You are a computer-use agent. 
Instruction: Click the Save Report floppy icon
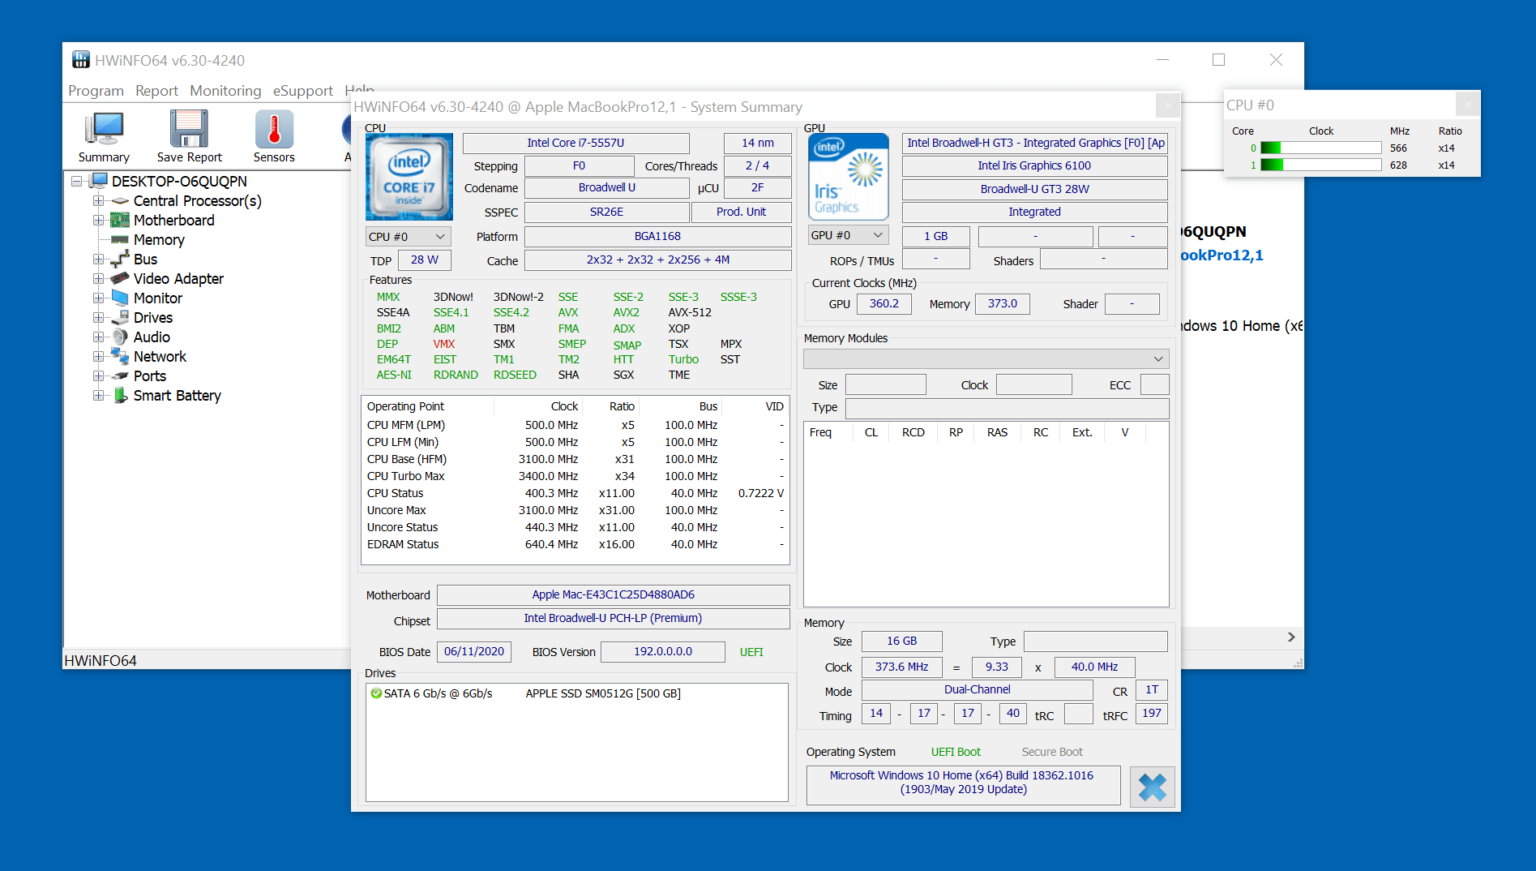tap(189, 137)
